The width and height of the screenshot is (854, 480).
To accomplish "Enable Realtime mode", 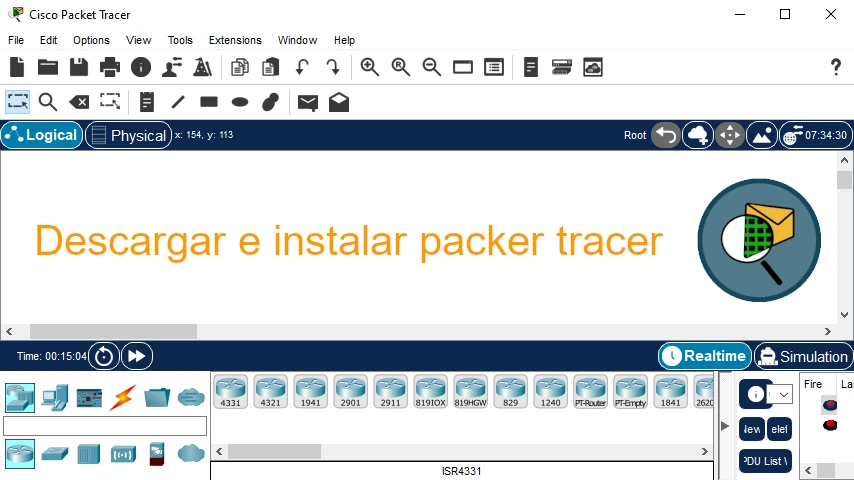I will 705,356.
